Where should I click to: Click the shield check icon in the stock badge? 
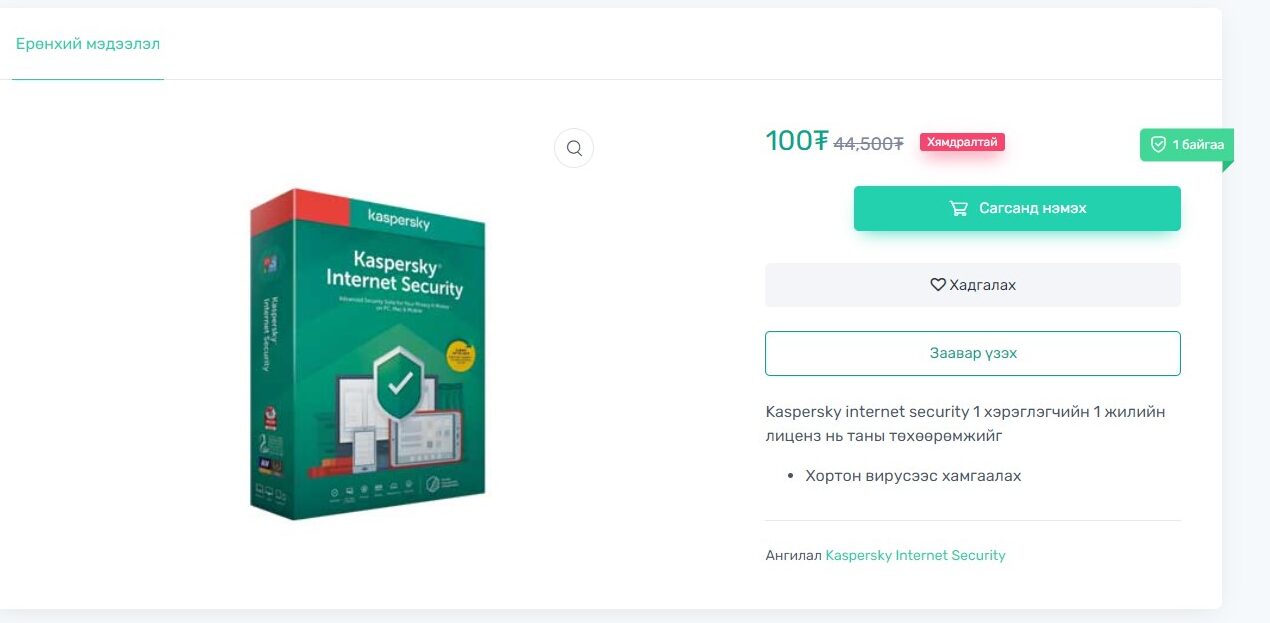(x=1158, y=145)
